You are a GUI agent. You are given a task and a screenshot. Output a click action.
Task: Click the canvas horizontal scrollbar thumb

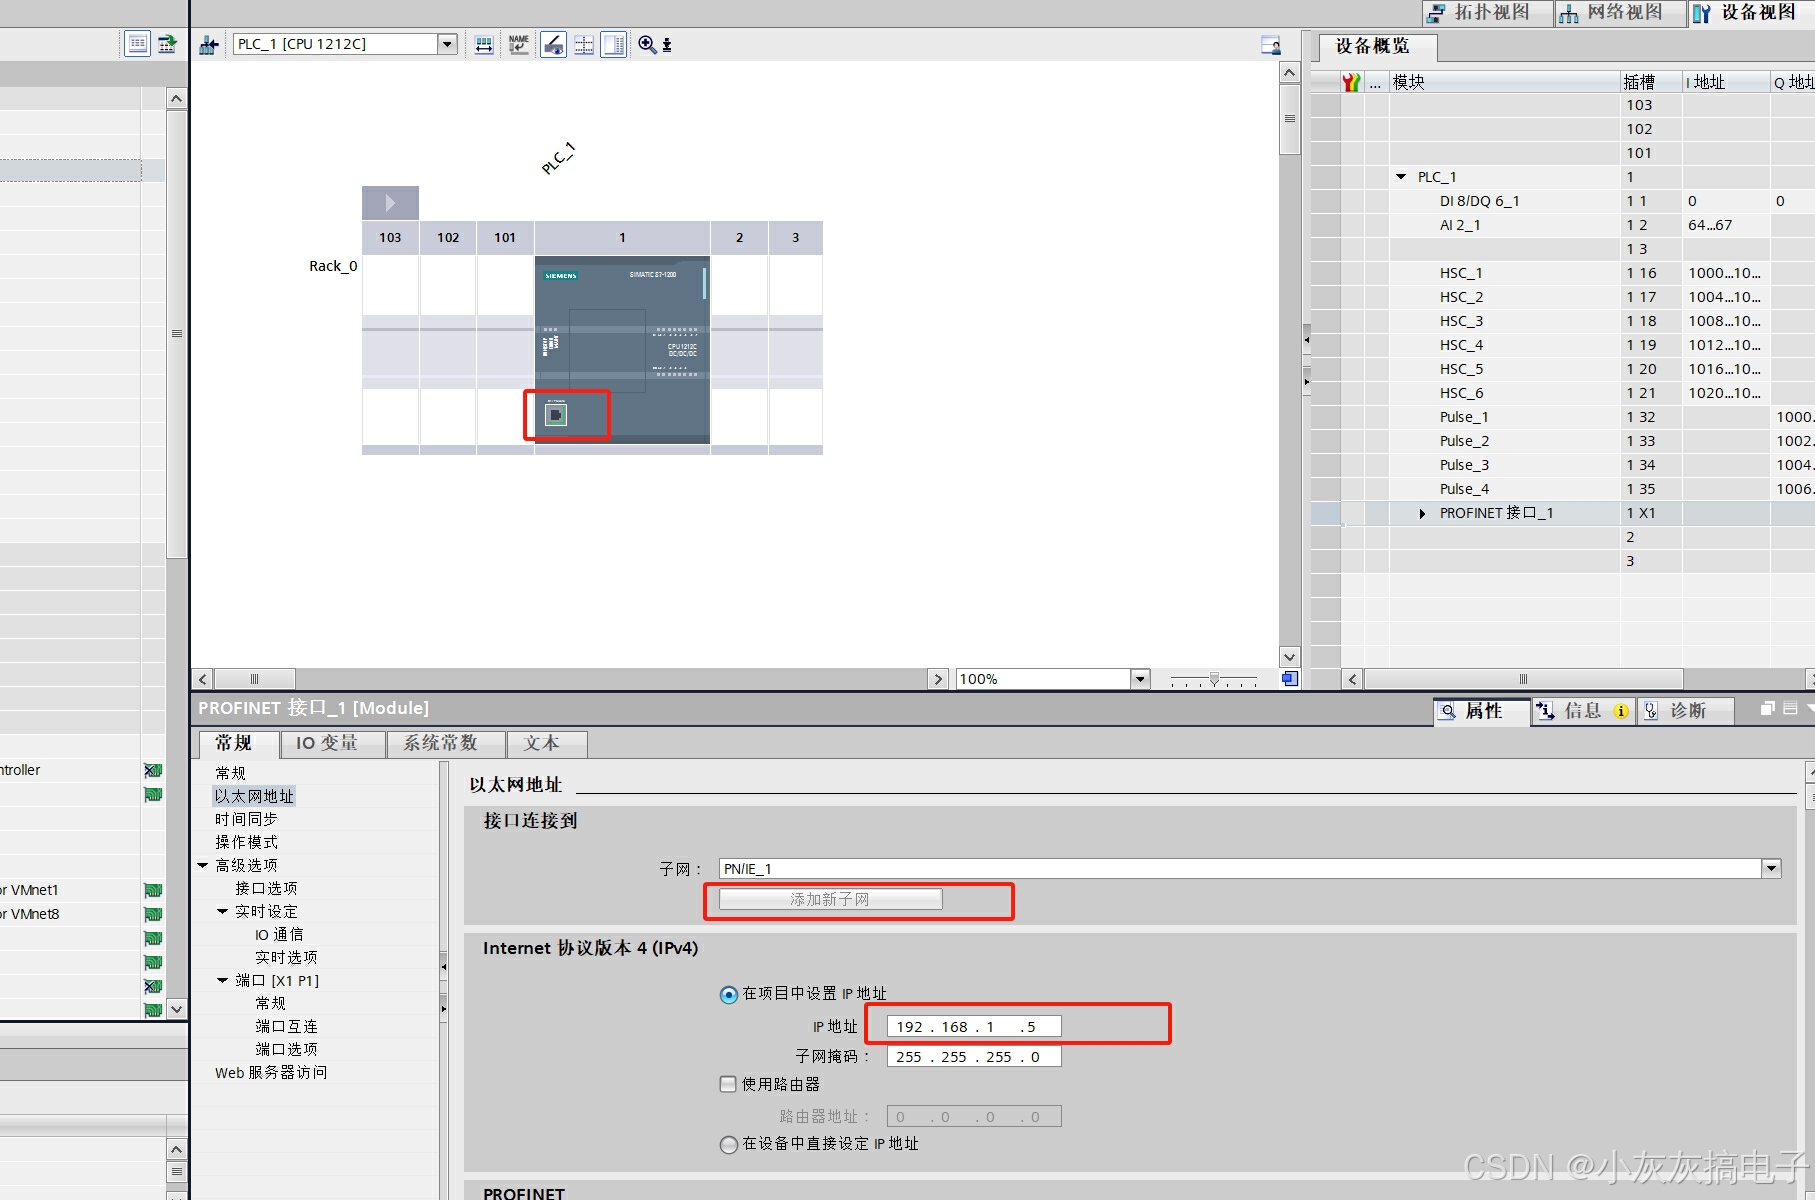255,679
